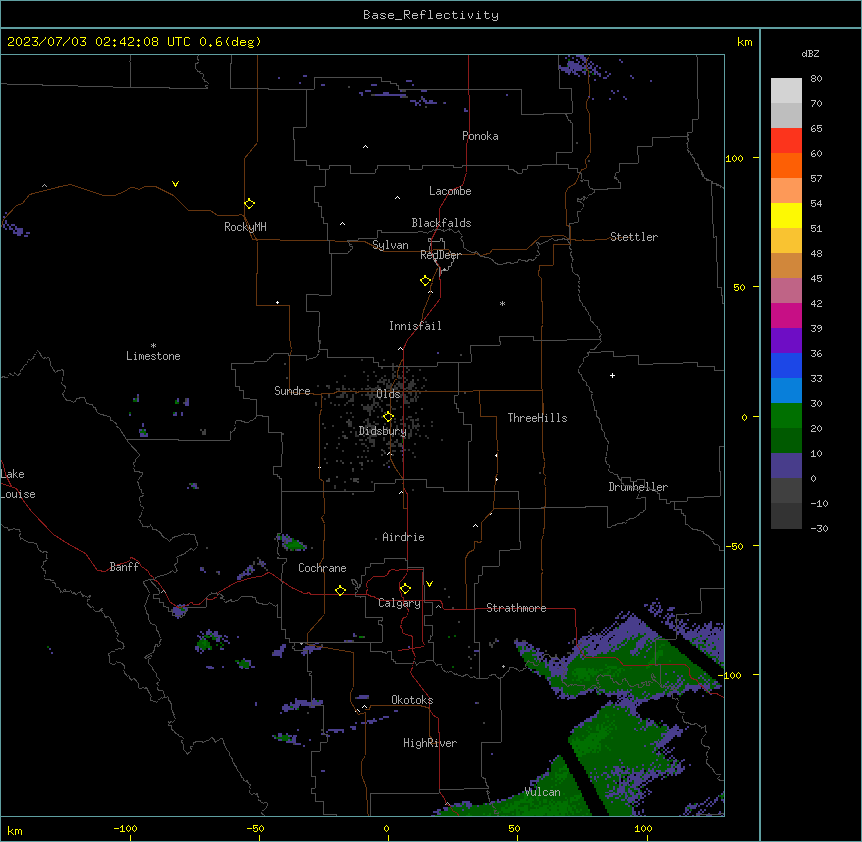862x842 pixels.
Task: Click the Sylvan label on the map
Action: coord(390,245)
